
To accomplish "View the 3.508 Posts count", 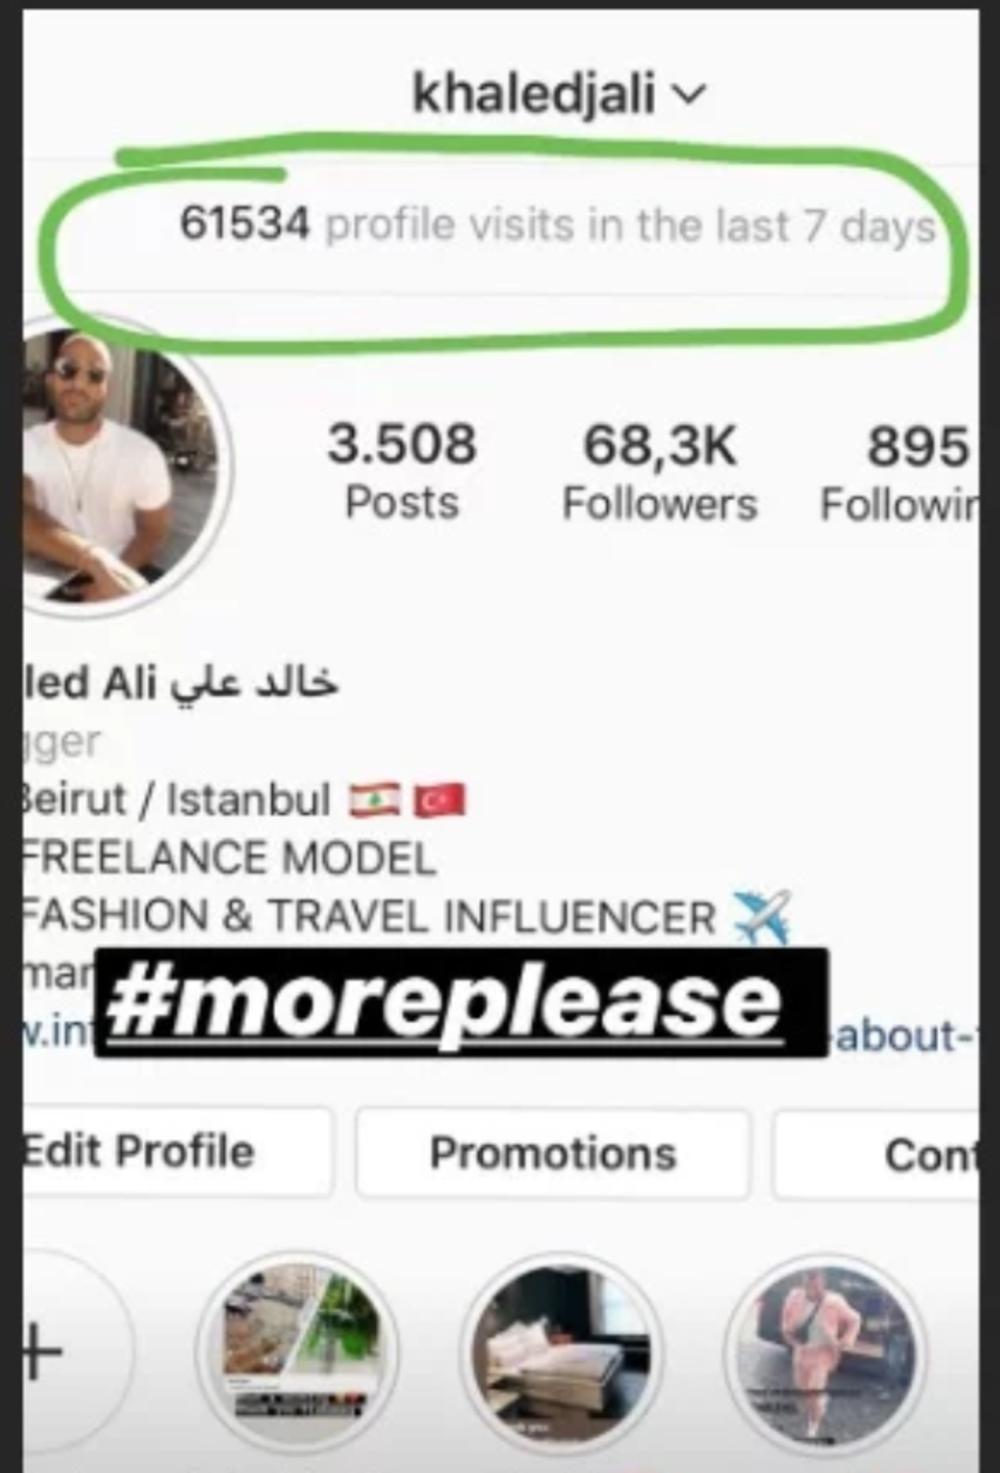I will click(402, 471).
